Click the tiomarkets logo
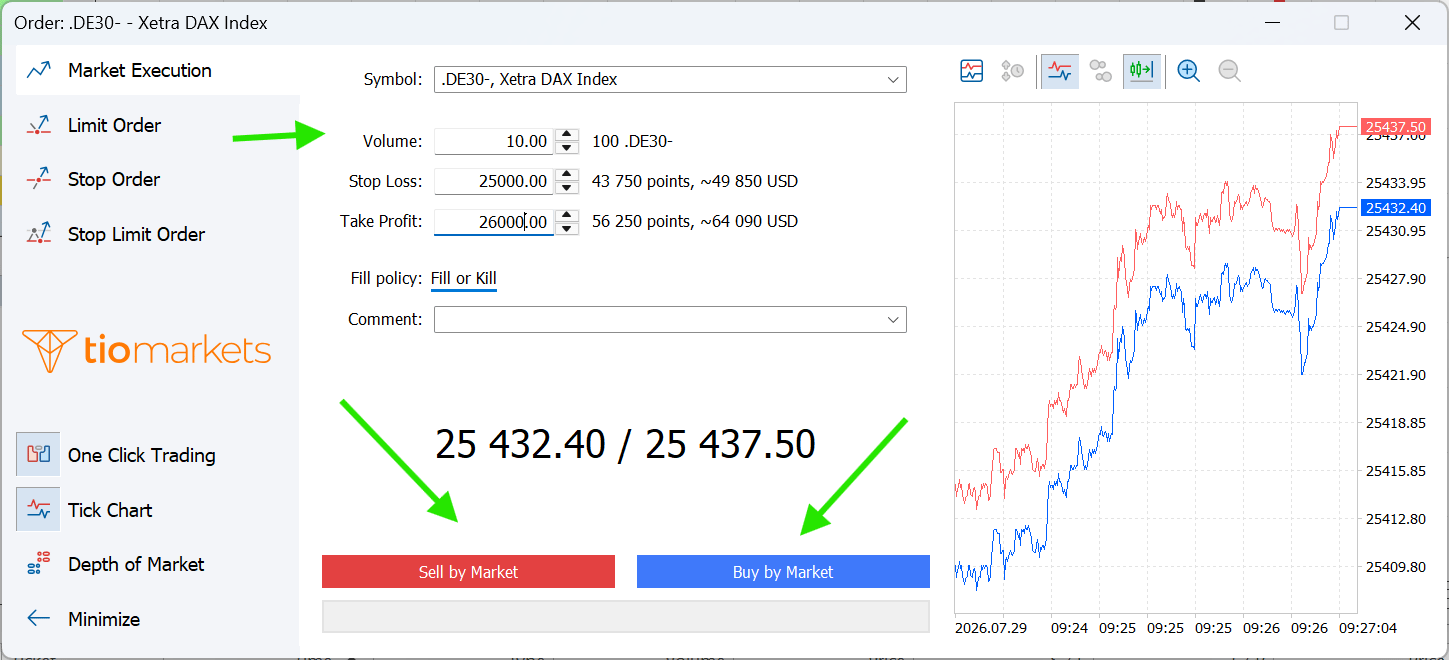The width and height of the screenshot is (1449, 660). click(x=147, y=351)
